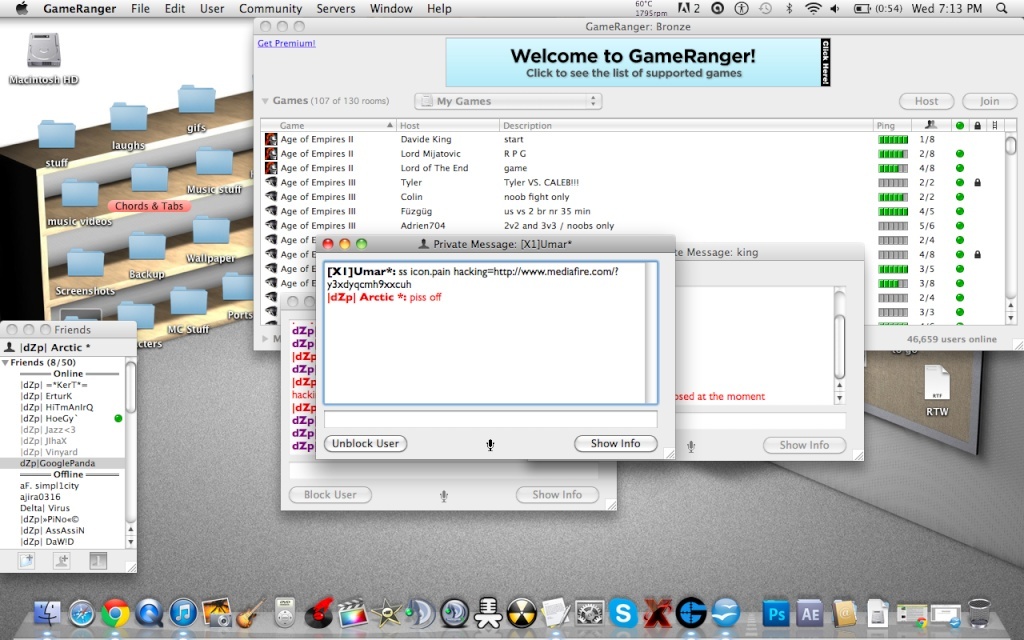Open Spotlight search magnifier in menu bar
Image resolution: width=1024 pixels, height=640 pixels.
[x=1002, y=8]
